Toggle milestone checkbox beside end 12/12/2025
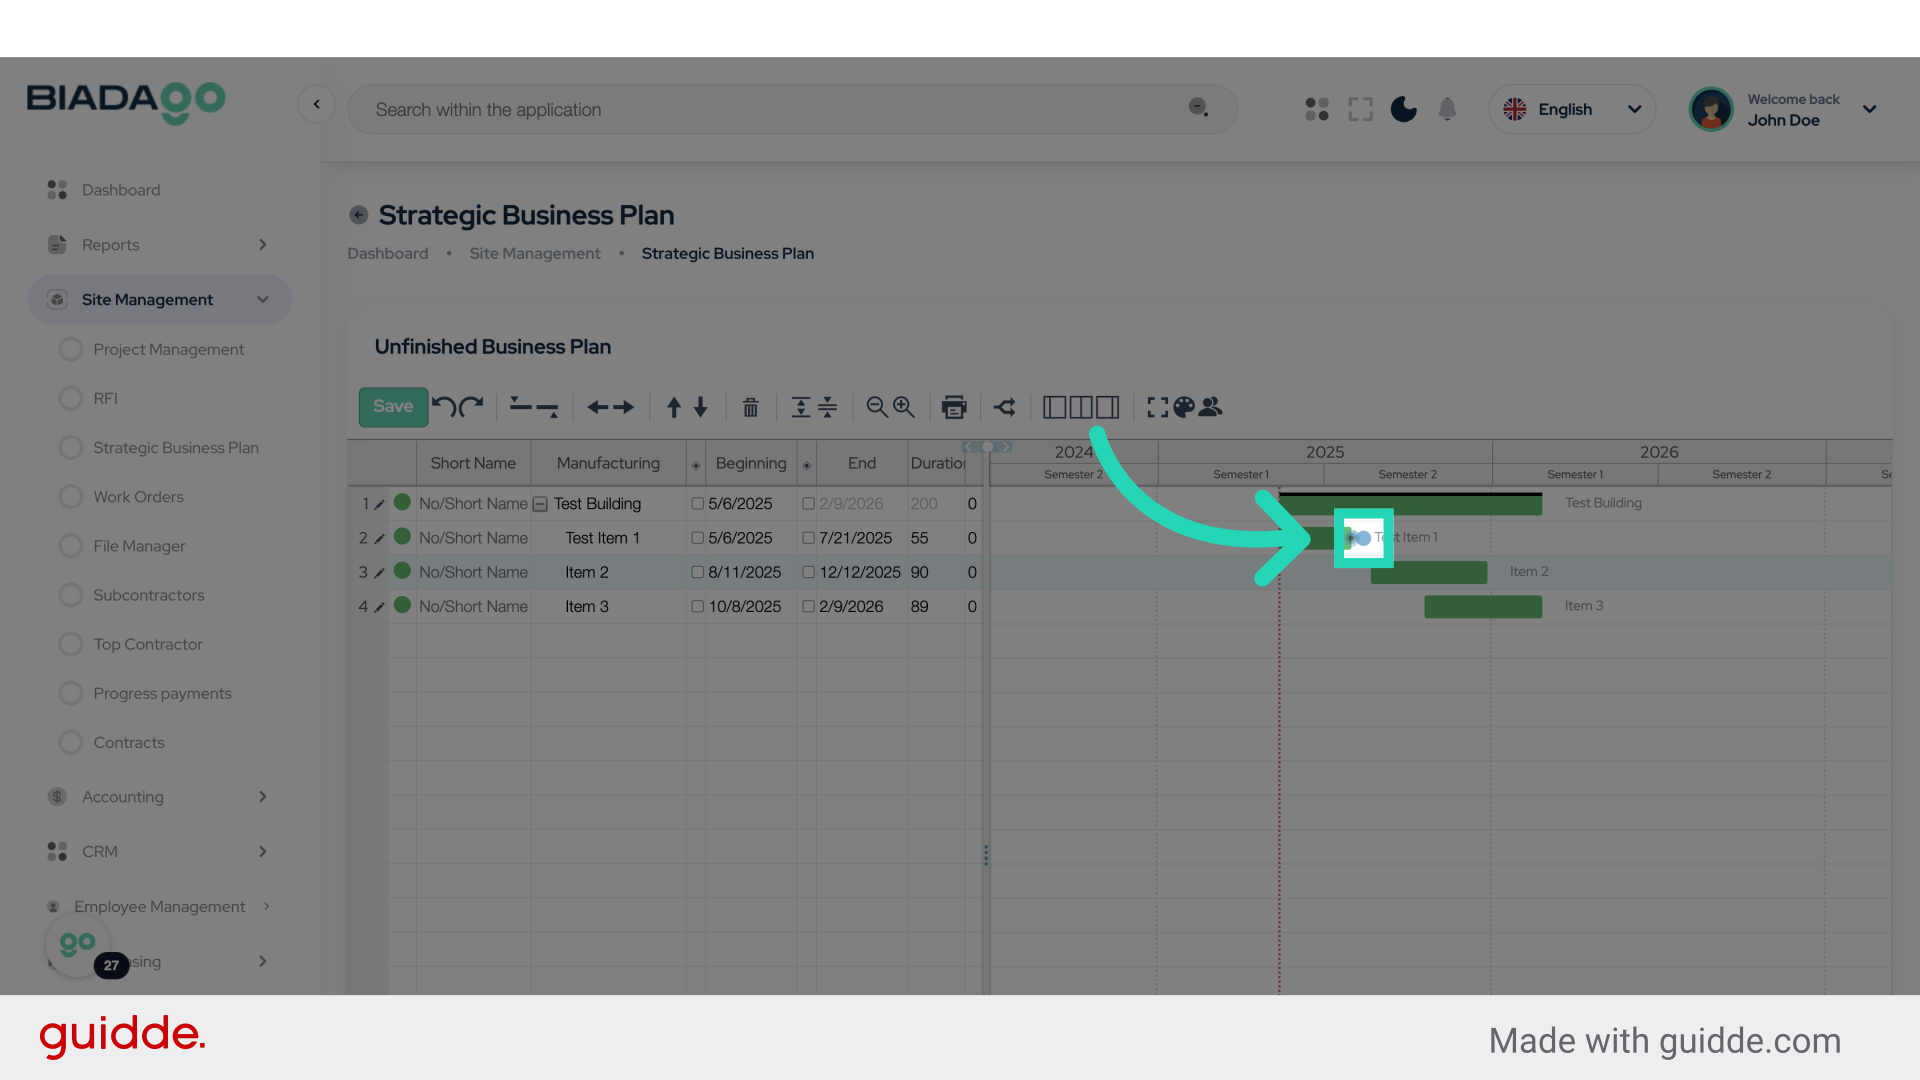The image size is (1920, 1080). [808, 572]
